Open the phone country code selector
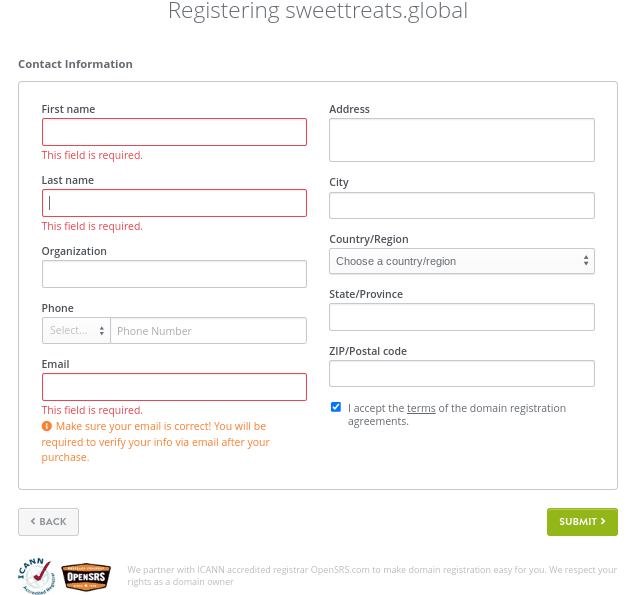The width and height of the screenshot is (633, 595). pos(76,331)
